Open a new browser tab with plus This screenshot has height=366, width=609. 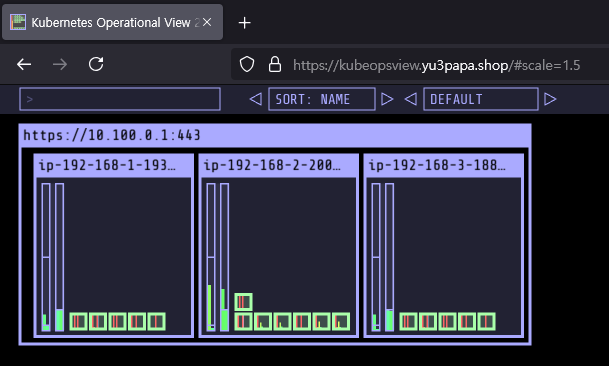(244, 23)
